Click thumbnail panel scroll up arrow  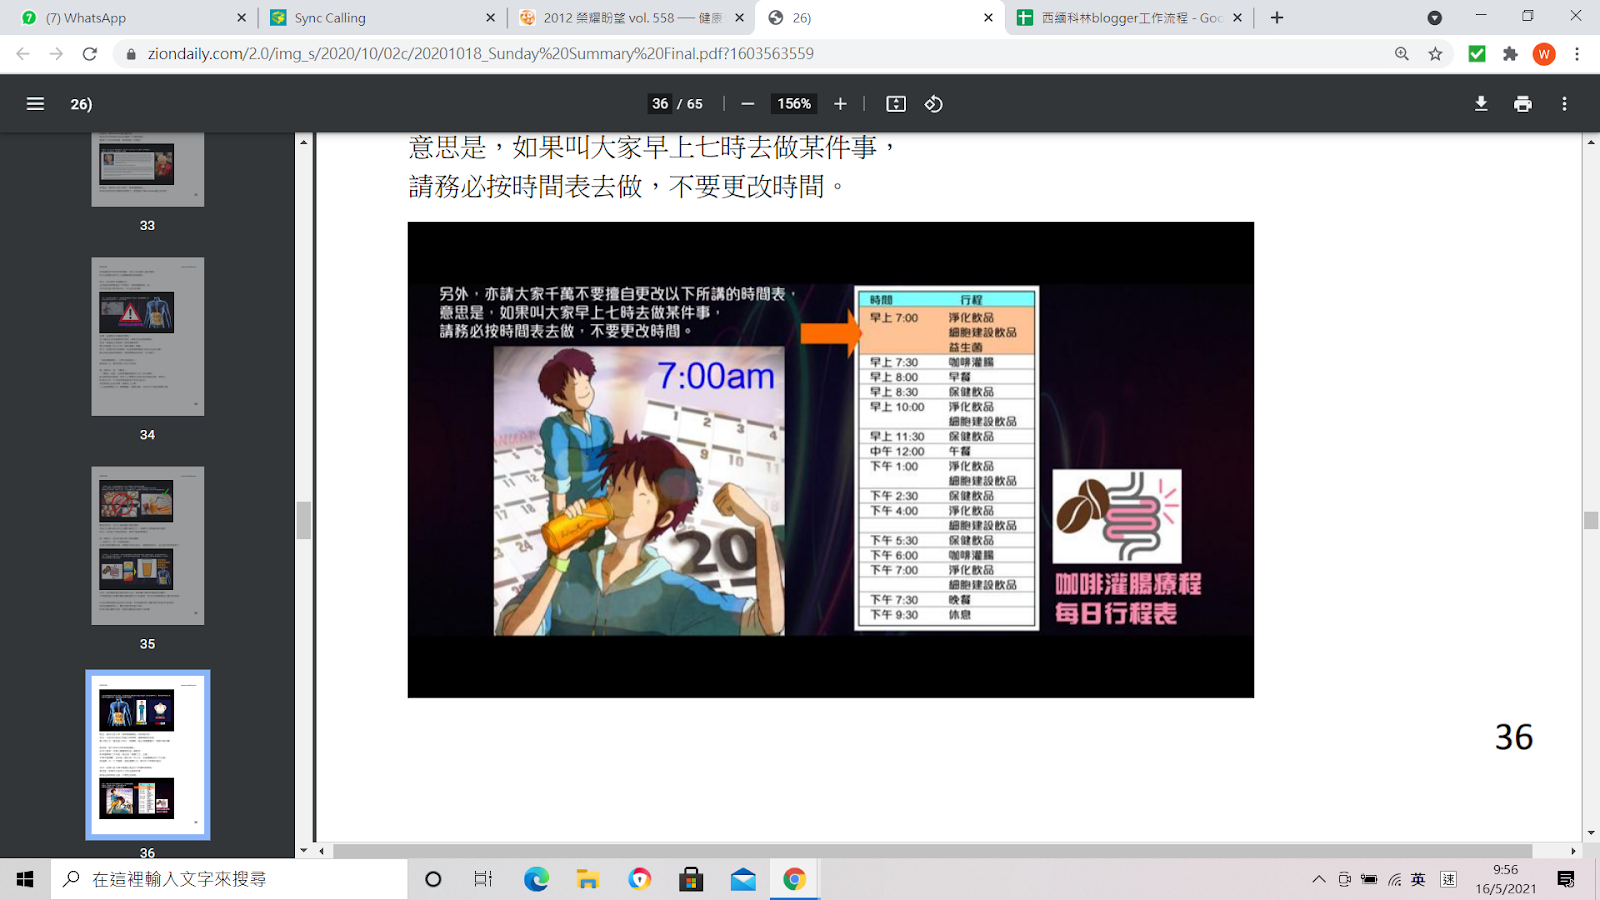303,142
